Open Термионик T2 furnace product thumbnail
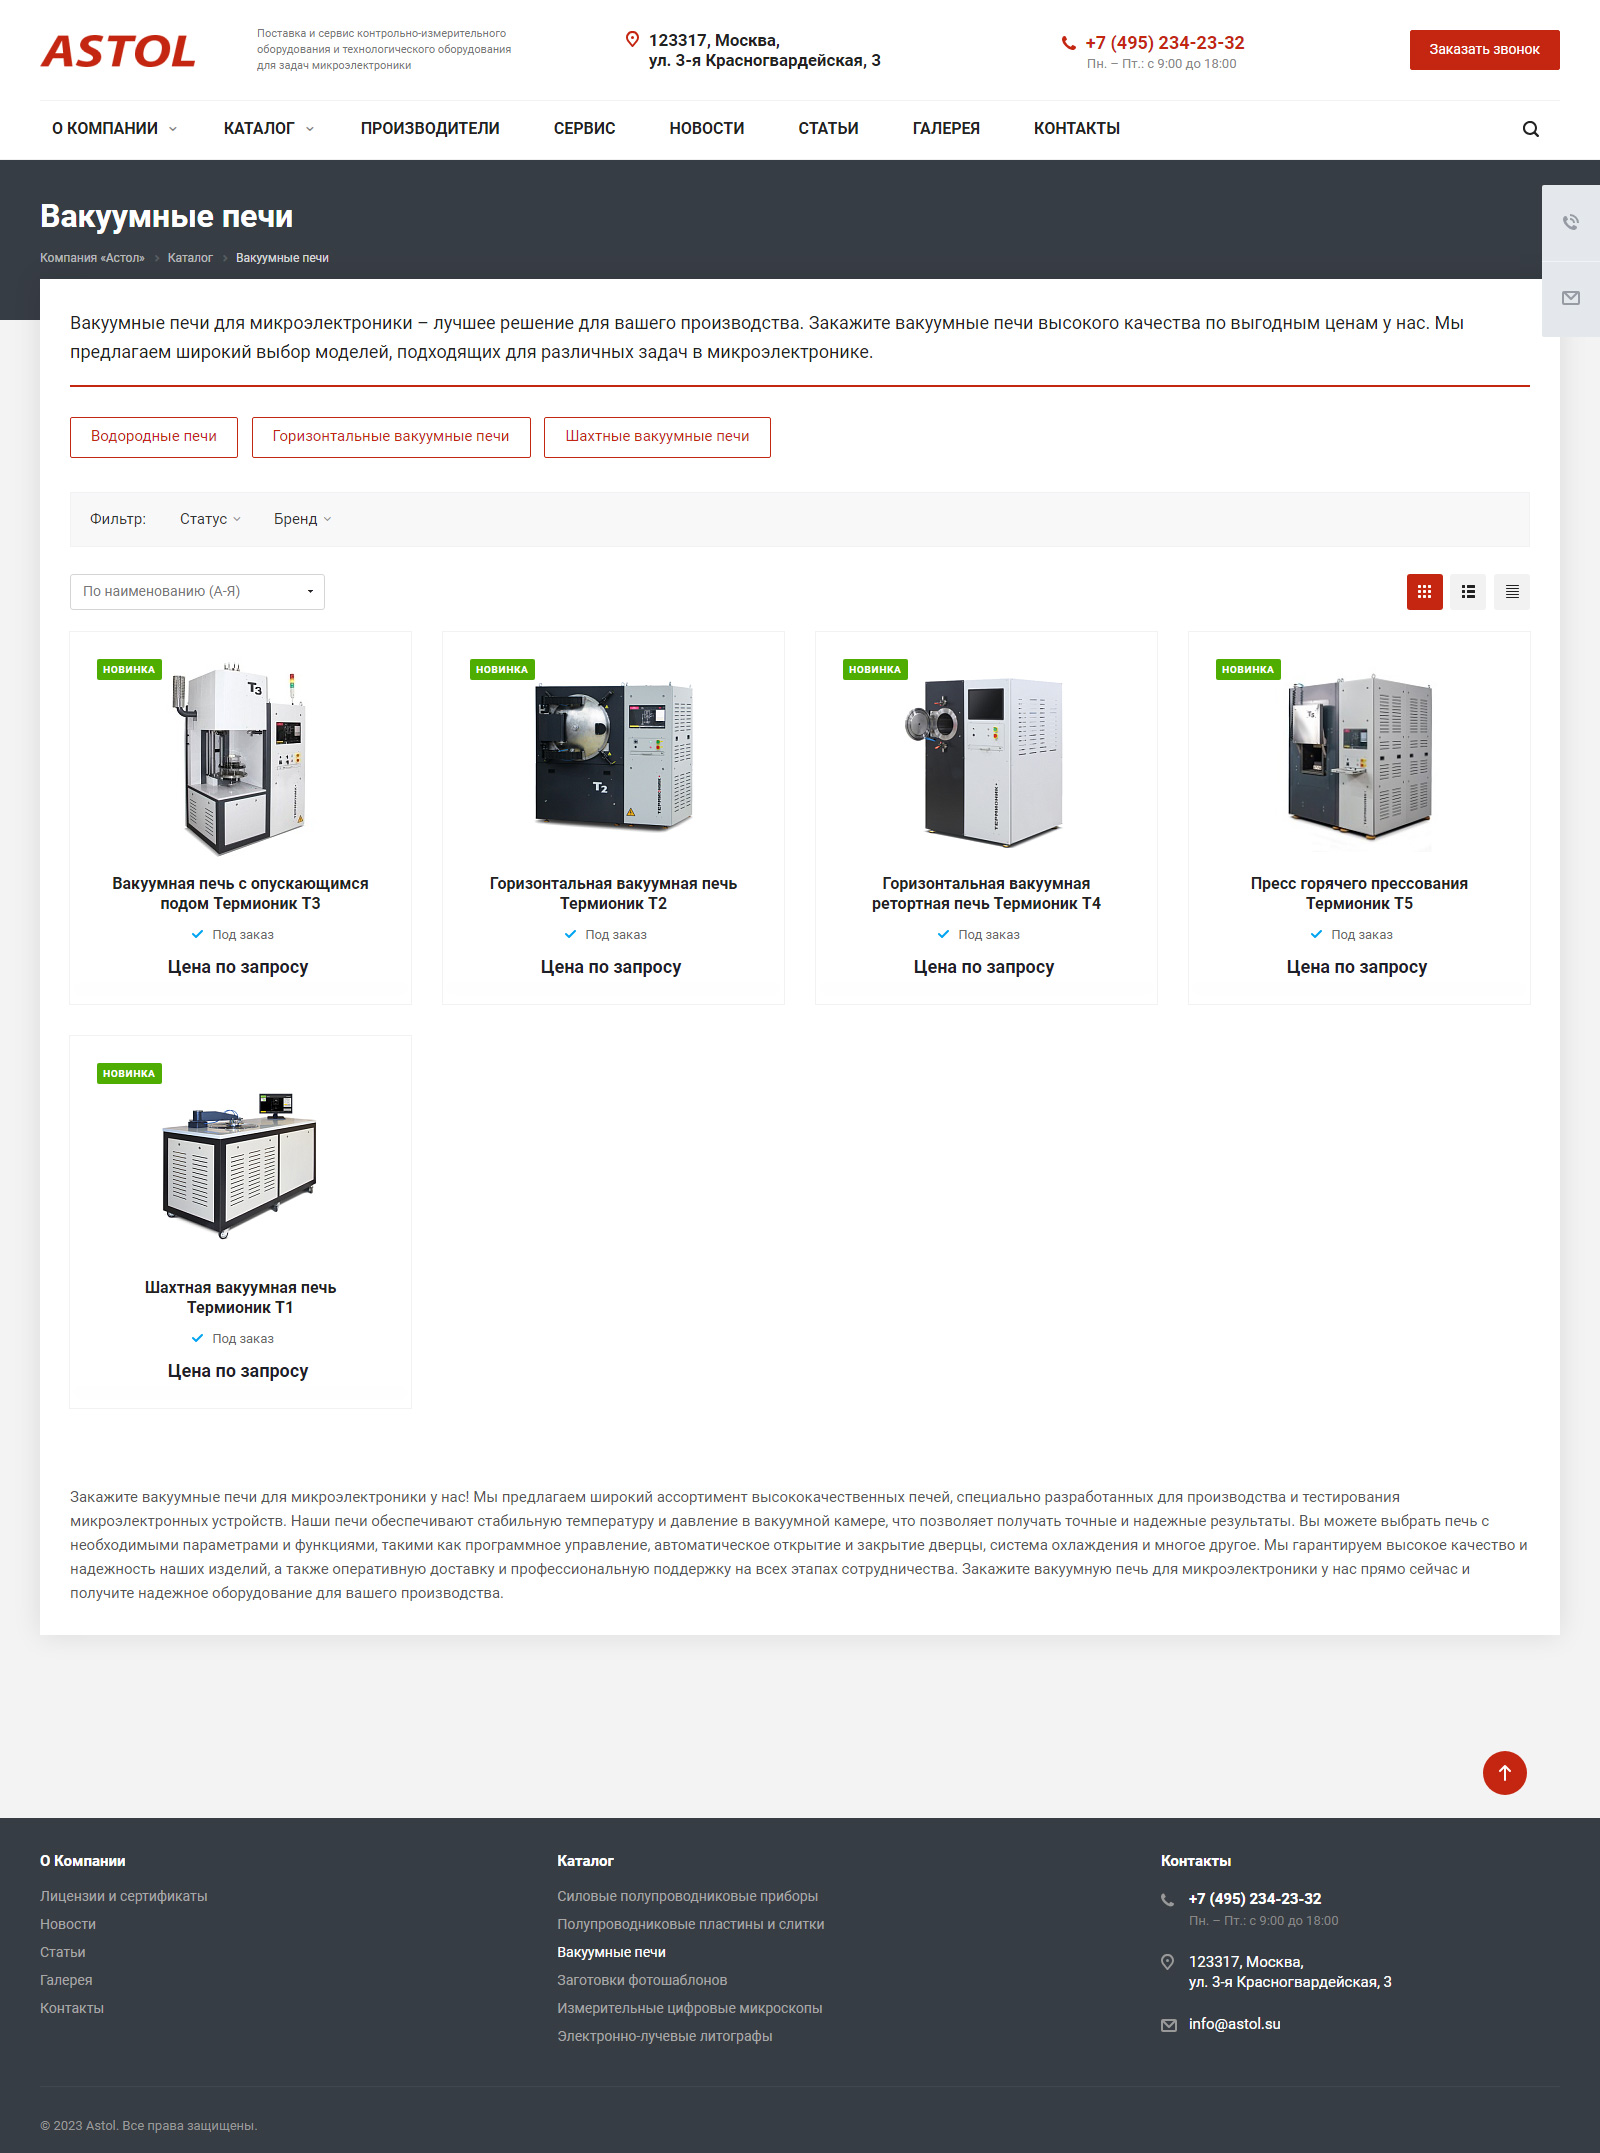 tap(613, 755)
